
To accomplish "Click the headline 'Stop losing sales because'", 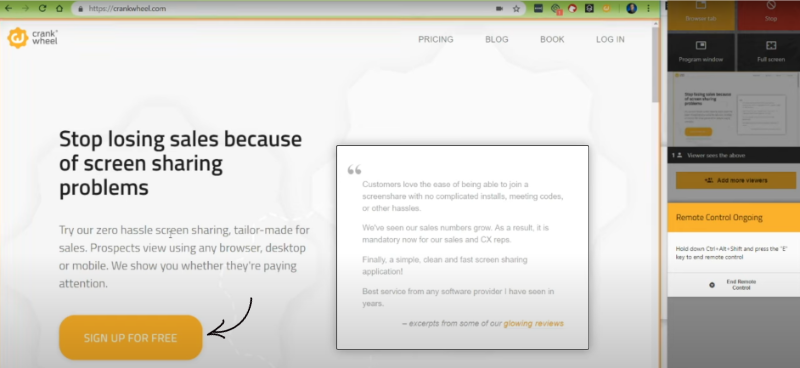I will click(181, 139).
